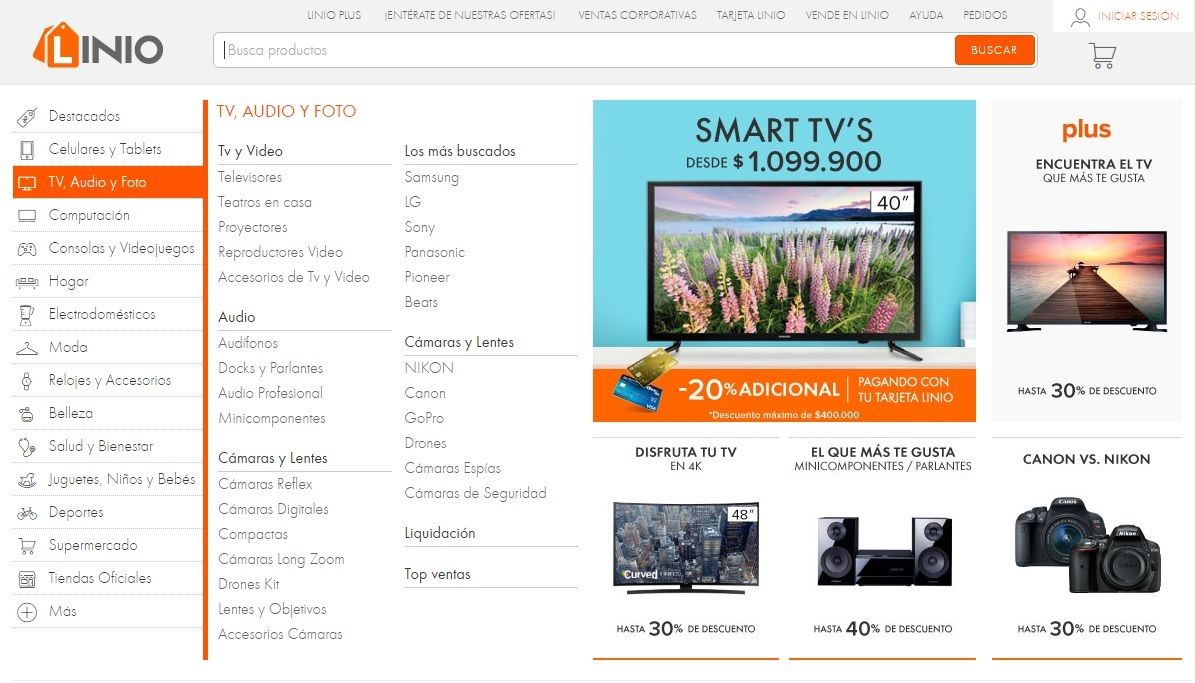
Task: Select Cámaras Reflex link
Action: [x=265, y=485]
